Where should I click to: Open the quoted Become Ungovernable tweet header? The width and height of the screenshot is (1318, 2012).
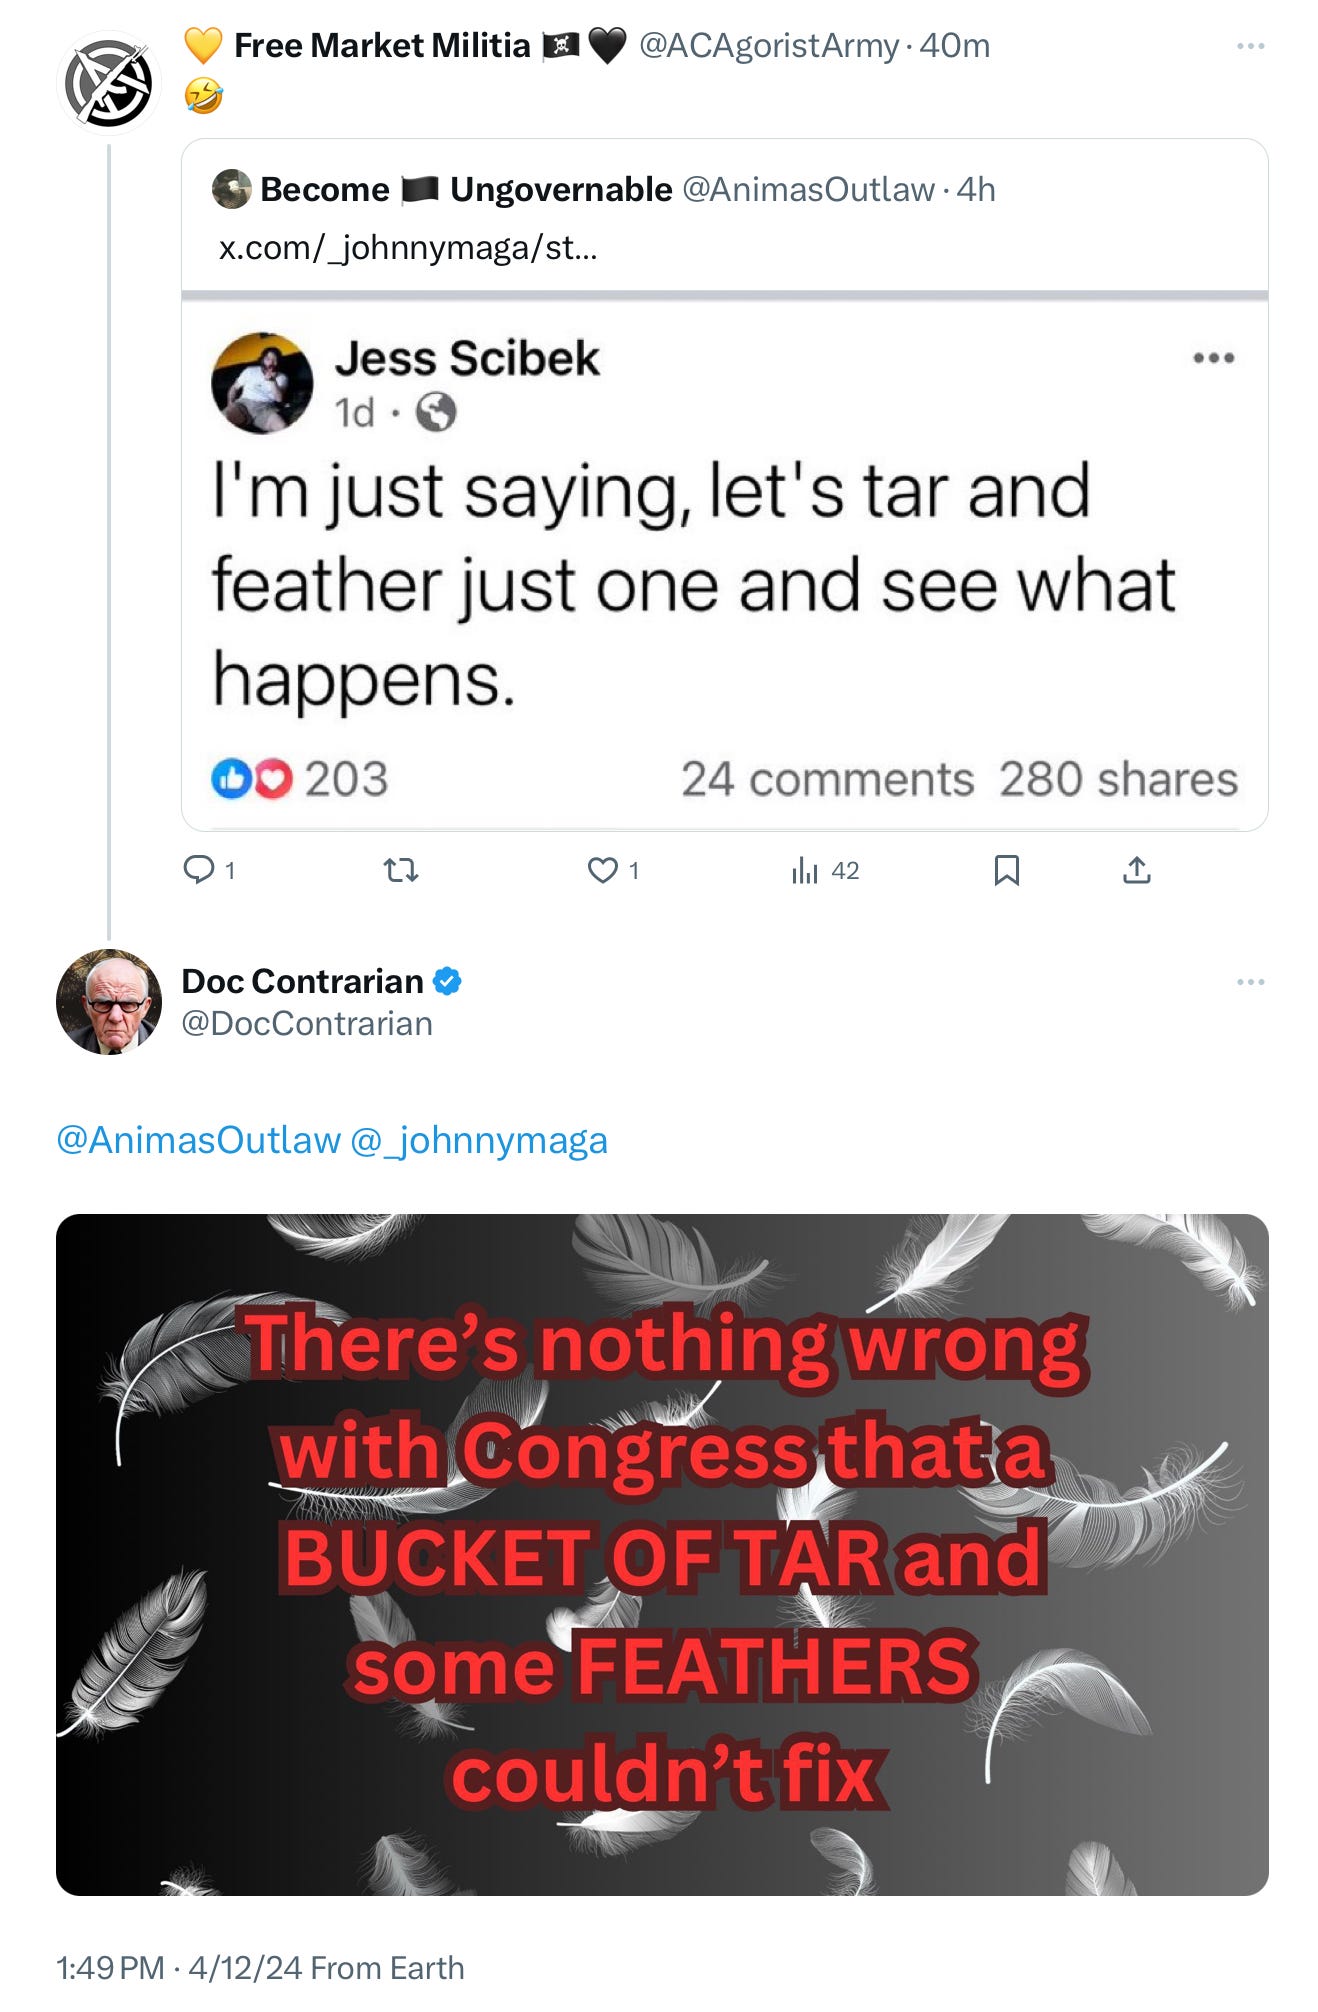[x=604, y=189]
